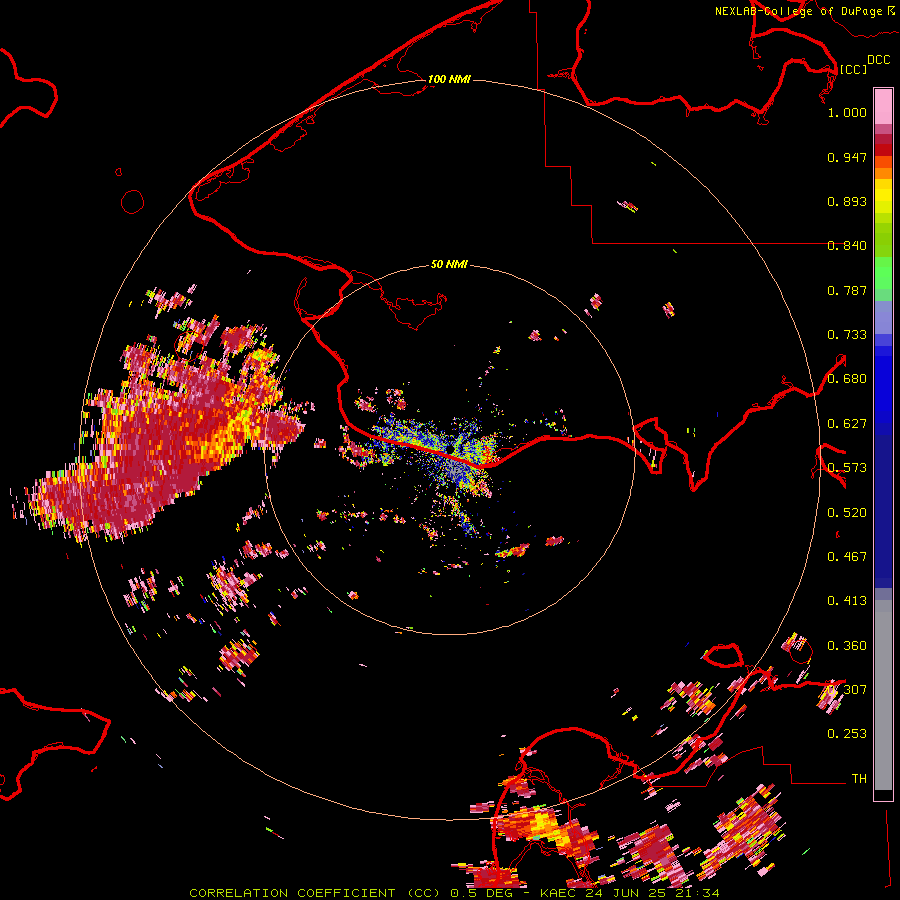
Task: Select the 0.467 scale value
Action: point(847,557)
